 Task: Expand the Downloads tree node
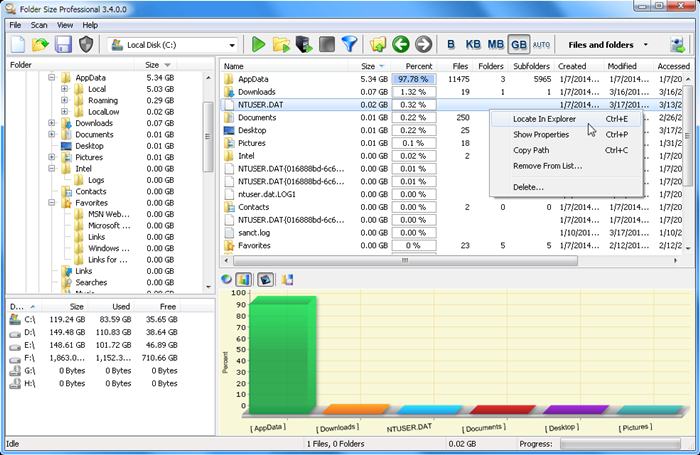click(52, 123)
